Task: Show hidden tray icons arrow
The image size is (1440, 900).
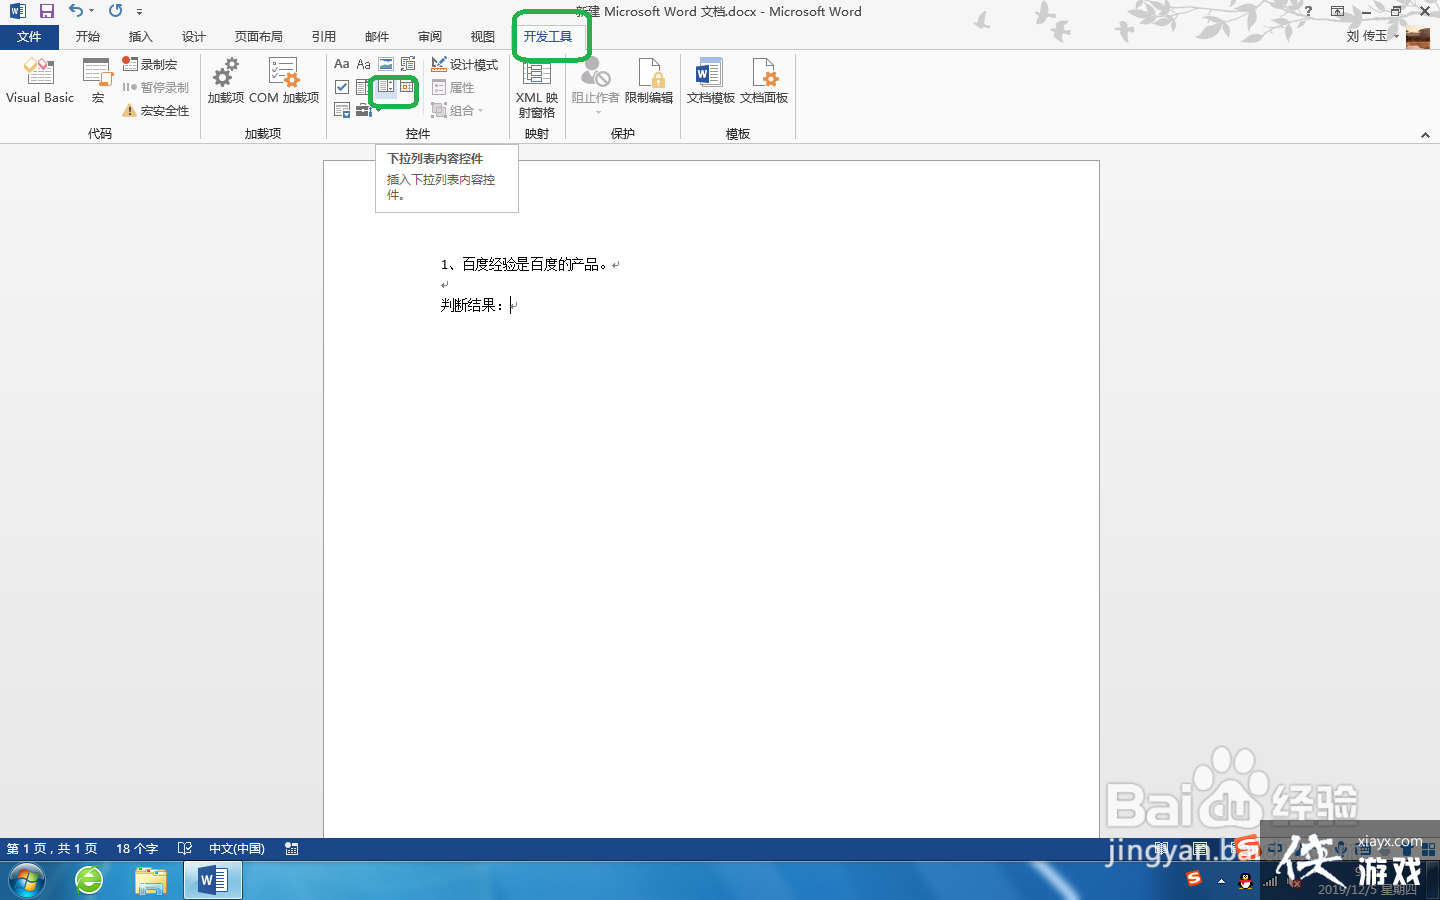Action: click(x=1221, y=881)
